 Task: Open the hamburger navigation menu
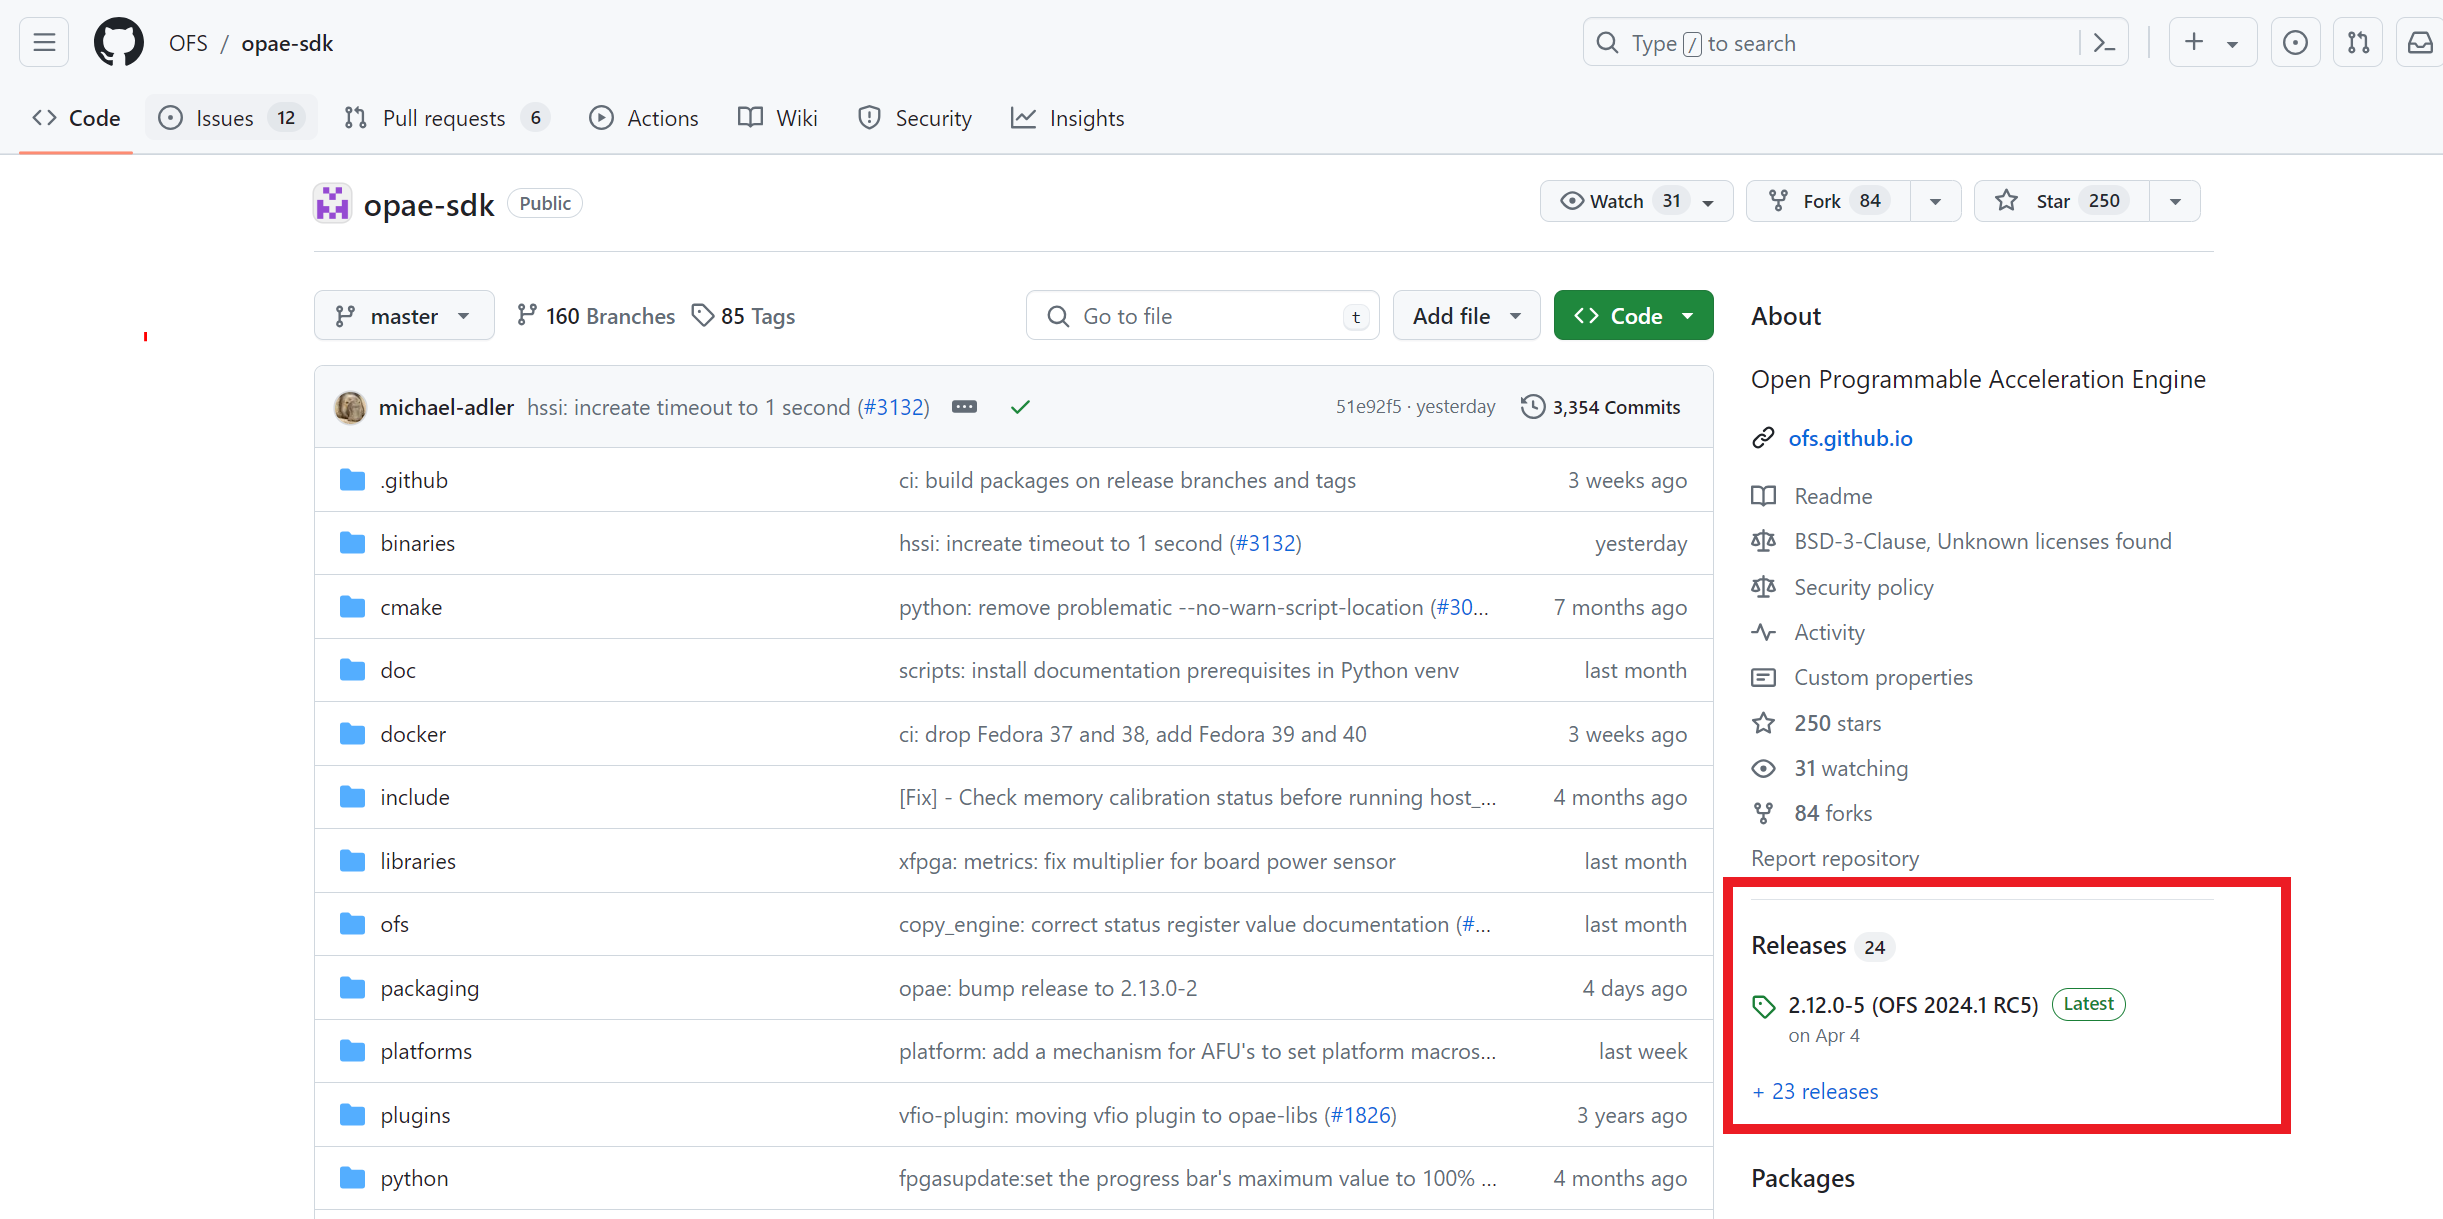44,42
